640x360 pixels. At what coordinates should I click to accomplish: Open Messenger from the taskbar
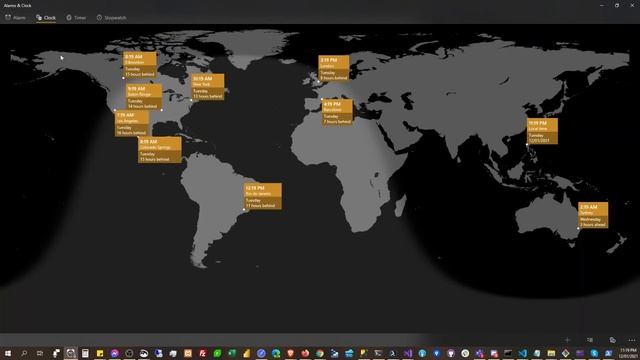tap(115, 353)
